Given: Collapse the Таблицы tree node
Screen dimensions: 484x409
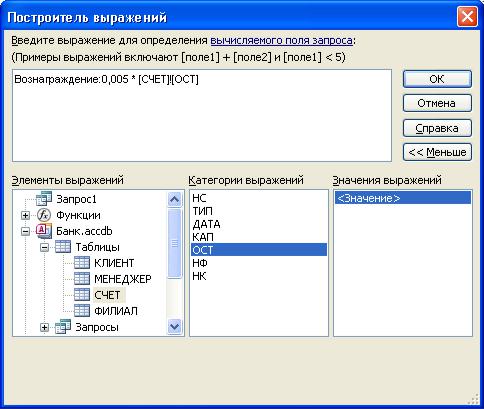Looking at the screenshot, I should (44, 247).
